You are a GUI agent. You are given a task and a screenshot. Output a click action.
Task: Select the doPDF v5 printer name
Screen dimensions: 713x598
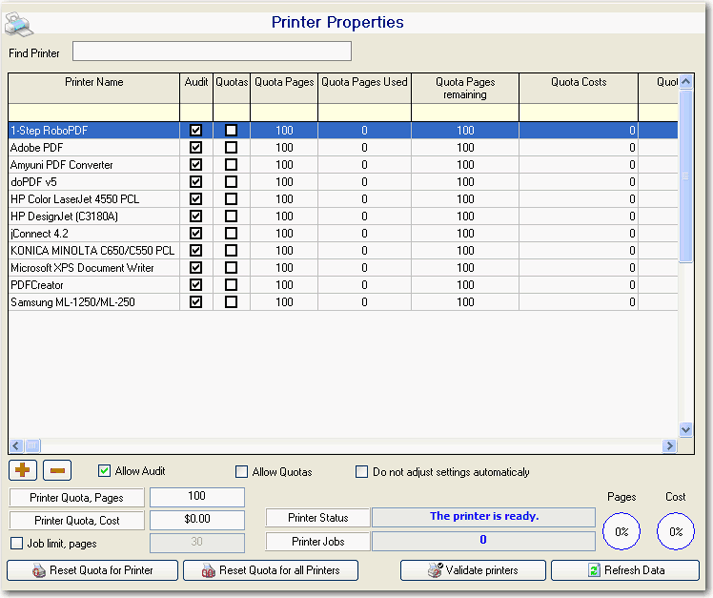coord(34,182)
